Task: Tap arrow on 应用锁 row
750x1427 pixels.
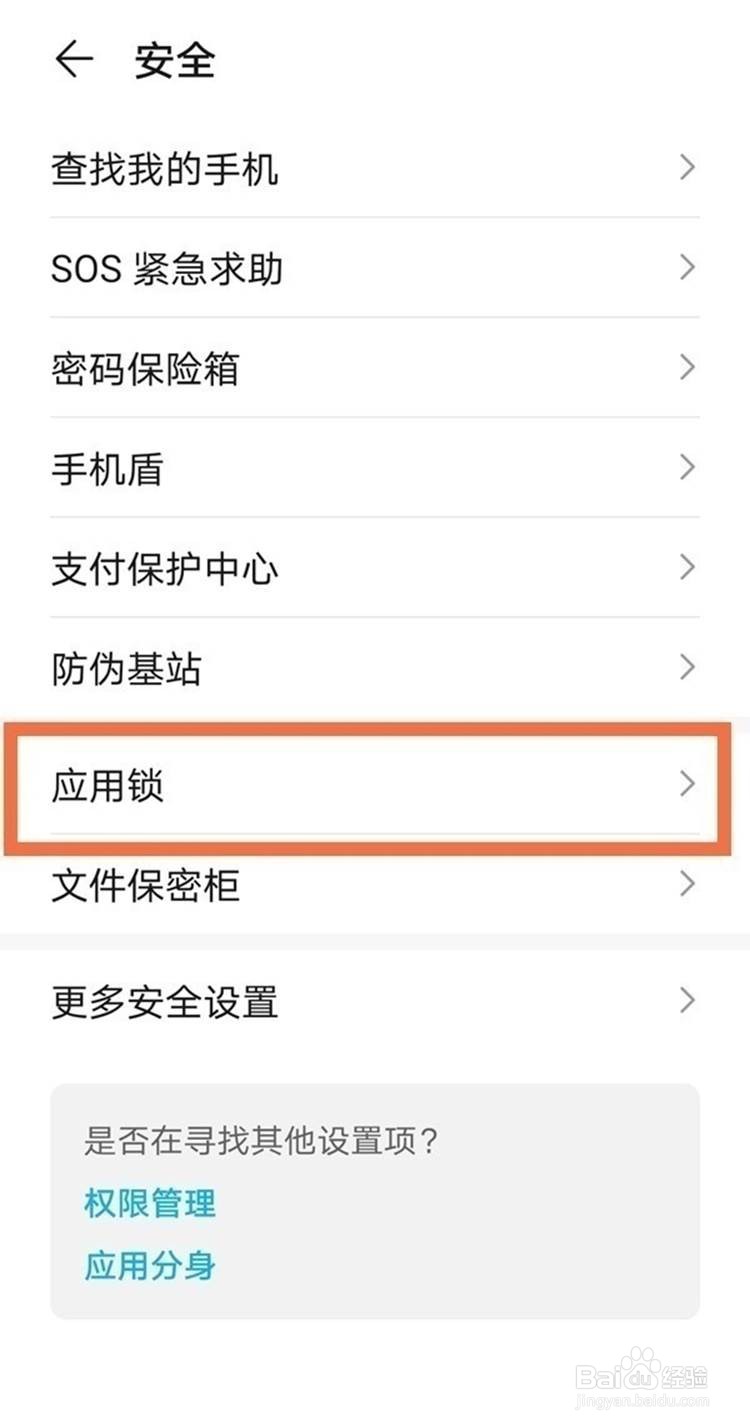Action: point(687,784)
